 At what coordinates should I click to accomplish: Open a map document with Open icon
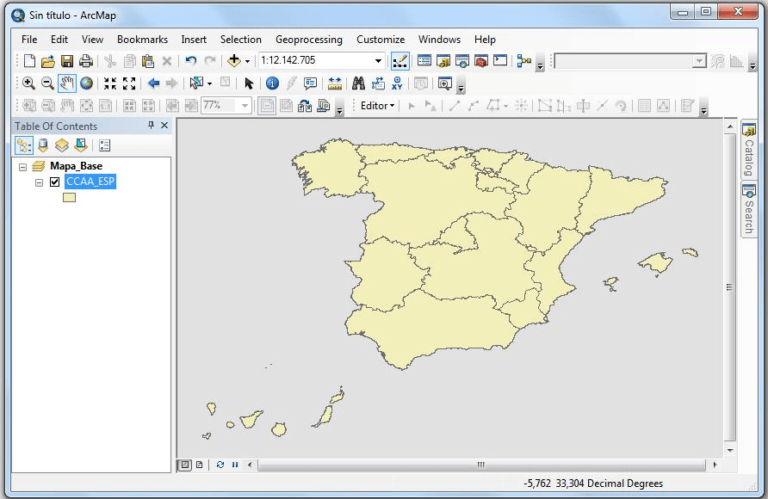click(48, 61)
